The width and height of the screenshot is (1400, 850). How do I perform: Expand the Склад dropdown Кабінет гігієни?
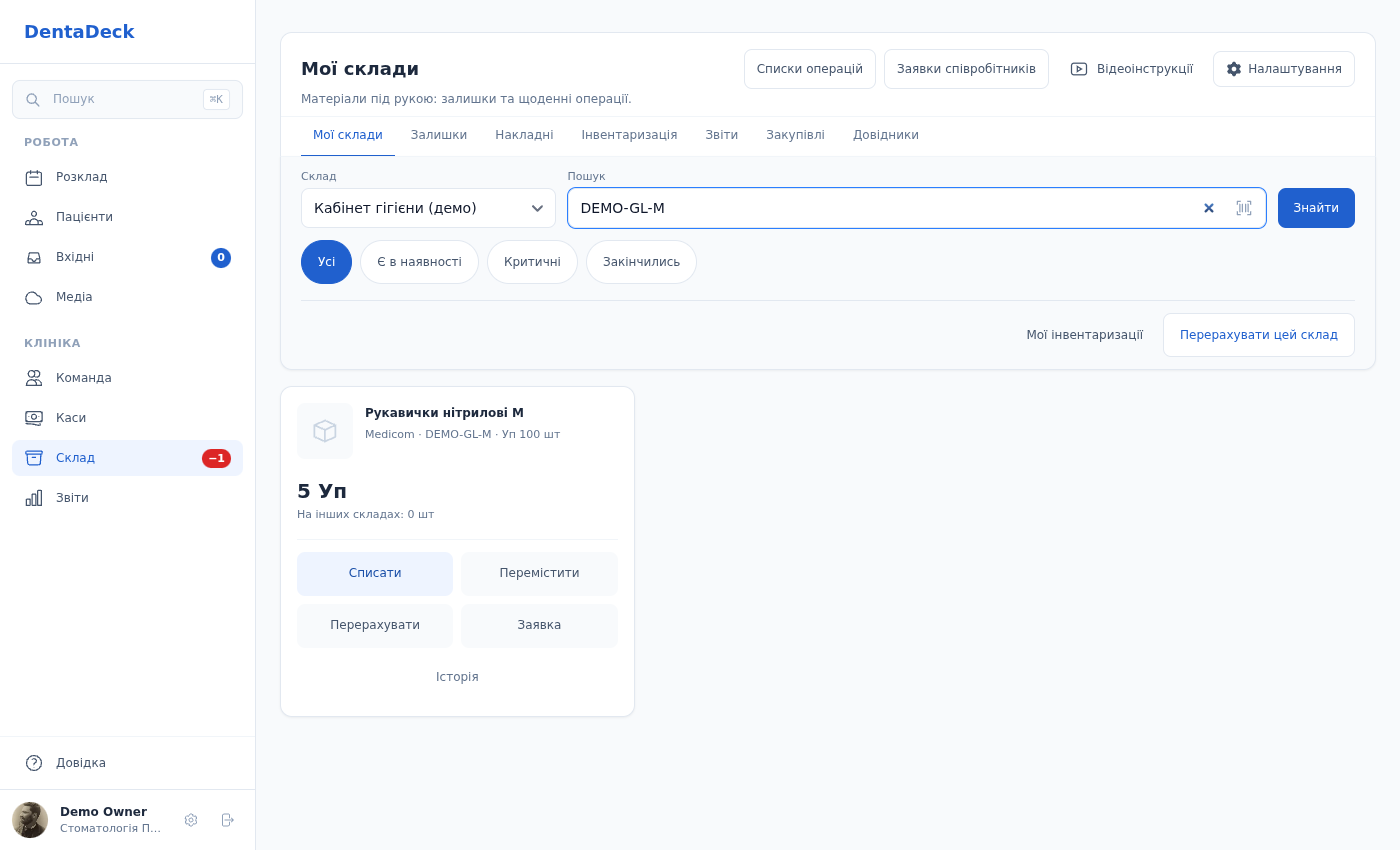[x=428, y=208]
